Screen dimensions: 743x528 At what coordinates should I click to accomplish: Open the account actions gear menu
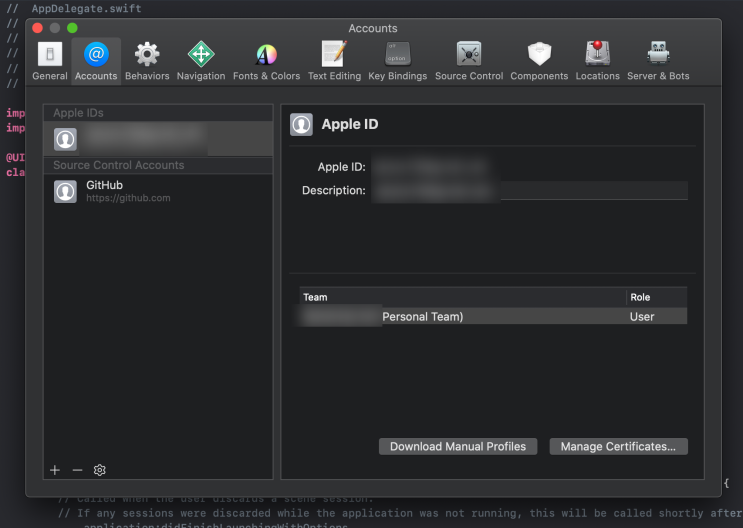[100, 470]
